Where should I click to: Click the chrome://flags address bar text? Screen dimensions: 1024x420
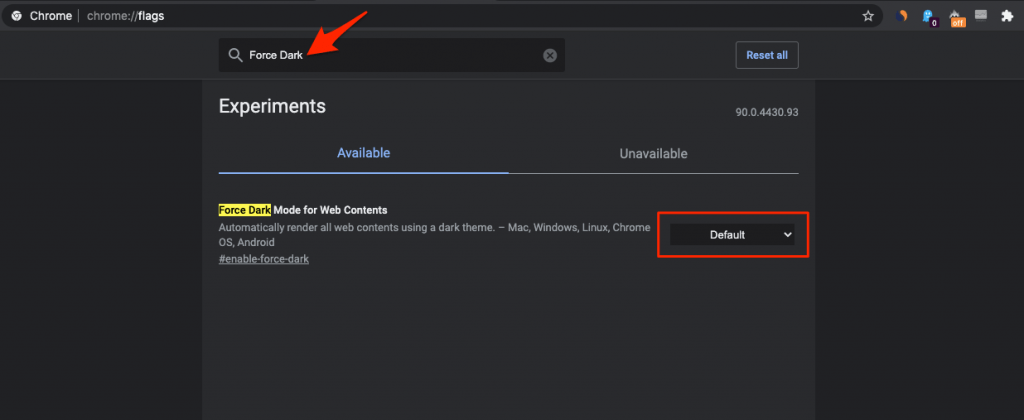(125, 16)
